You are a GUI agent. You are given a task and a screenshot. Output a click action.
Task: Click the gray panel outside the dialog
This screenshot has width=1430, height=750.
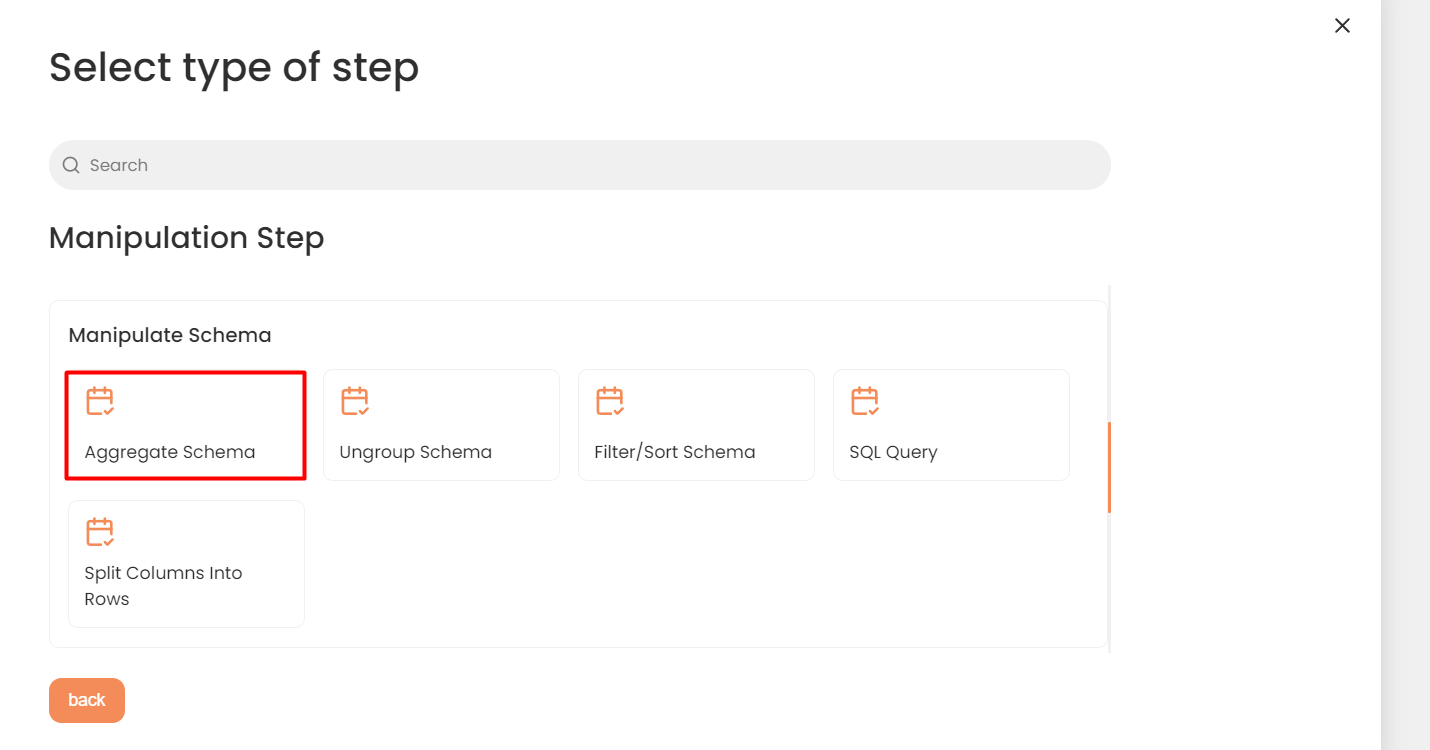(1405, 375)
